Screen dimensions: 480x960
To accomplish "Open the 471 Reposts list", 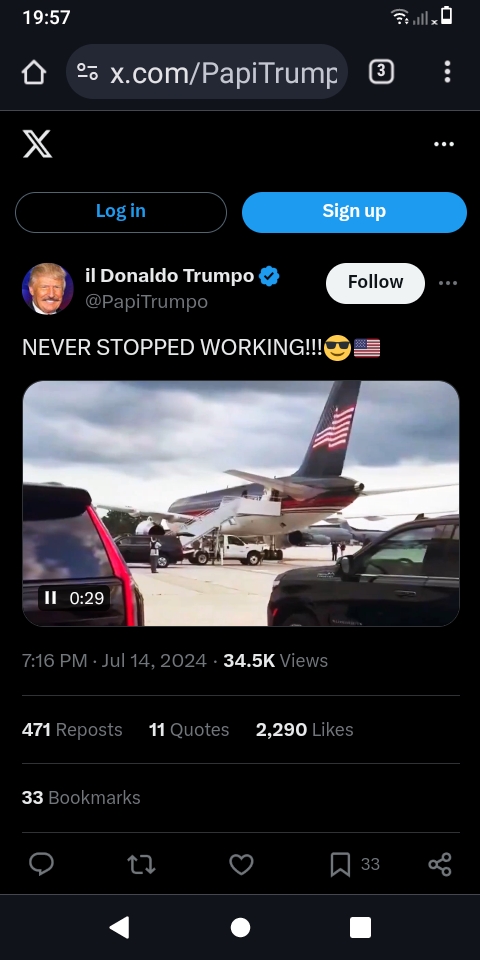I will (x=72, y=730).
